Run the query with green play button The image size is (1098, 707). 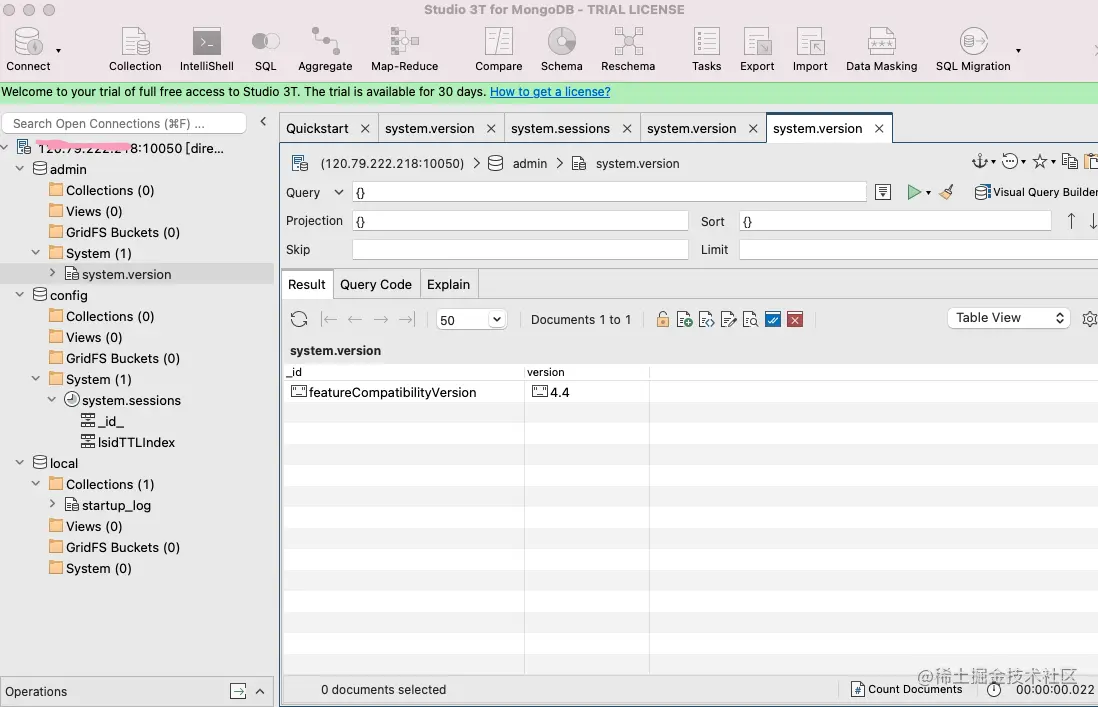point(914,192)
